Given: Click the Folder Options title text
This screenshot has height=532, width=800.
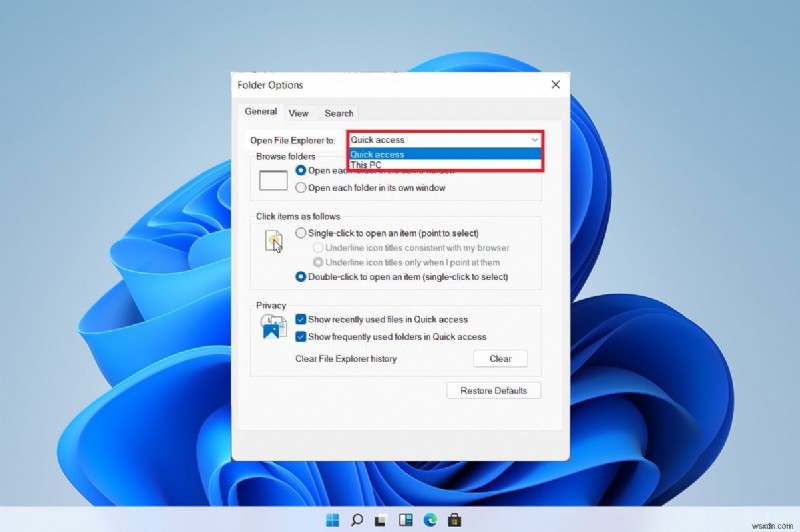Looking at the screenshot, I should (x=270, y=85).
